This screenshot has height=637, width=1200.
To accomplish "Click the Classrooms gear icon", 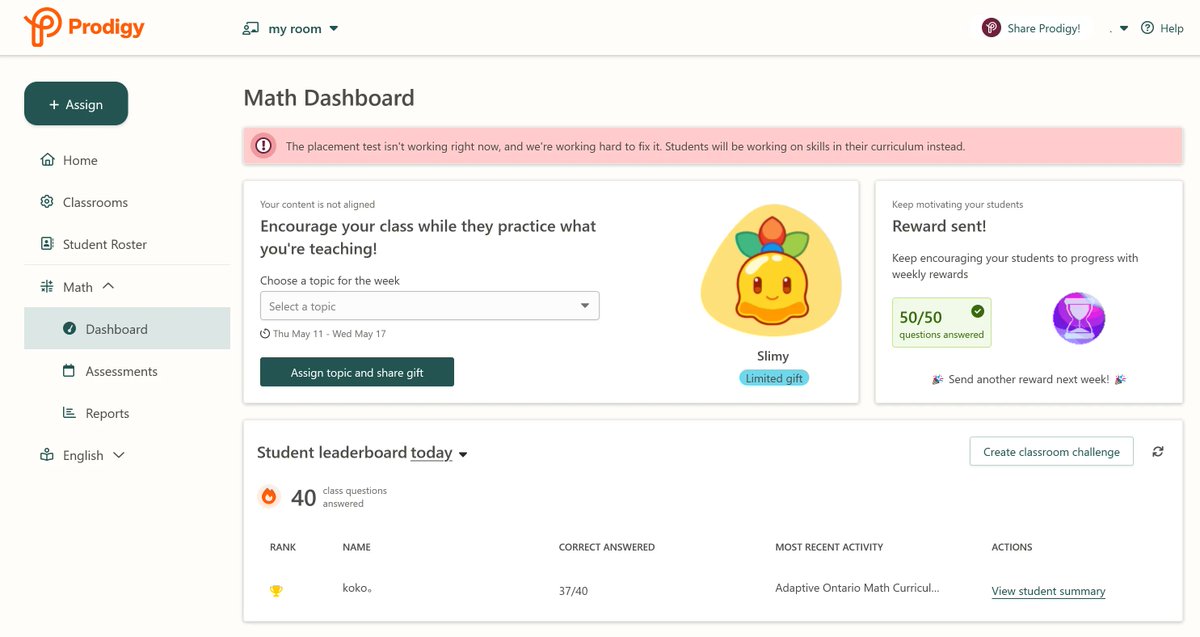I will pos(47,202).
